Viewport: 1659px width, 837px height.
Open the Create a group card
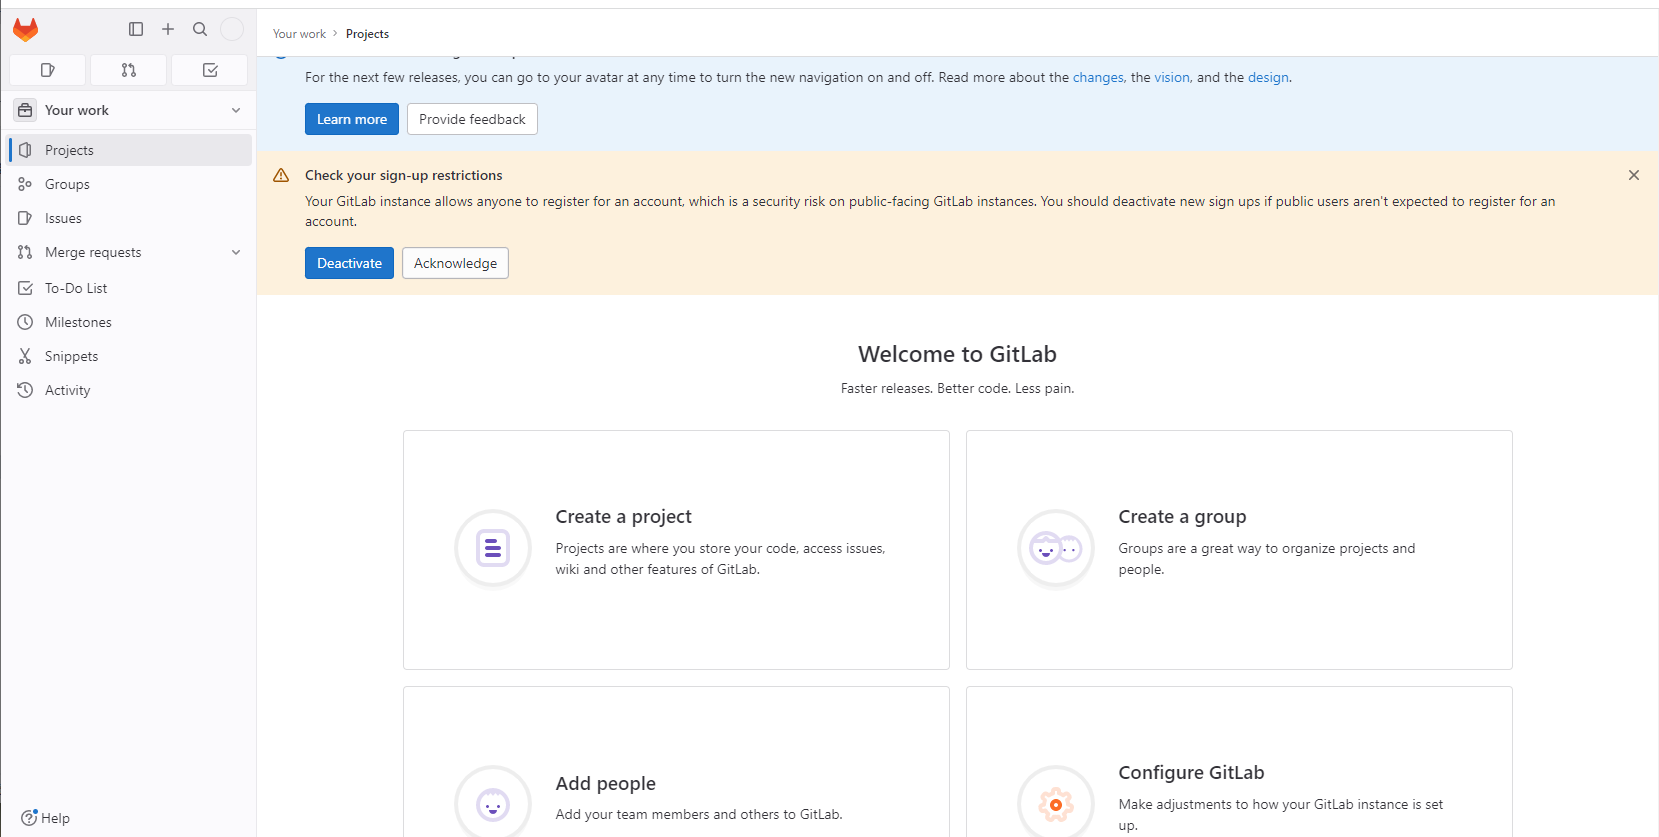[1239, 550]
